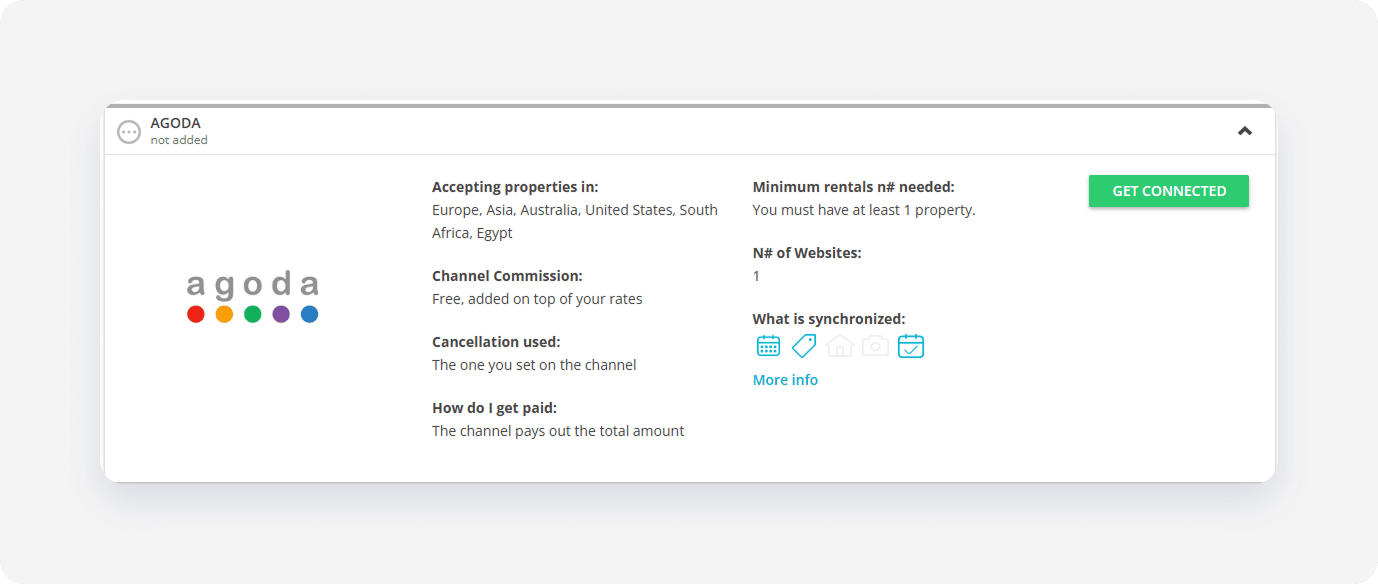
Task: Click the orange dot in Agoda logo
Action: pos(224,314)
